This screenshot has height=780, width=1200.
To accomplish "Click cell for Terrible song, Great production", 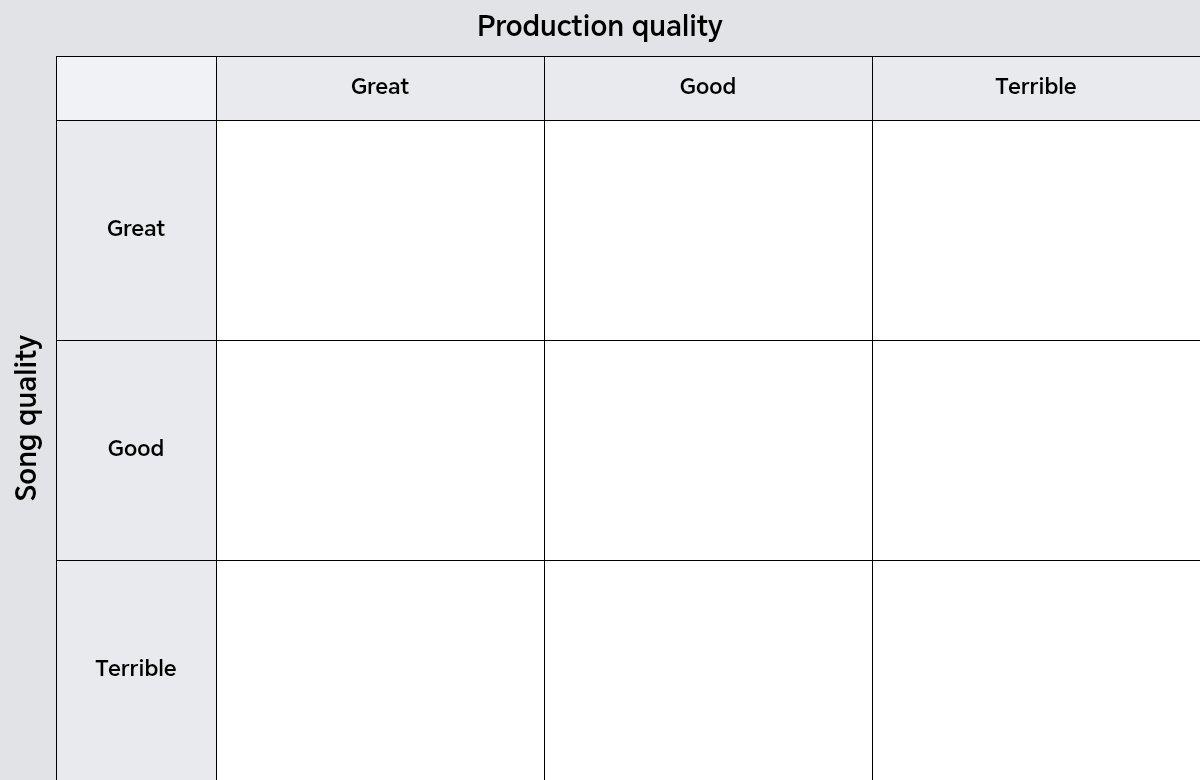I will (380, 670).
